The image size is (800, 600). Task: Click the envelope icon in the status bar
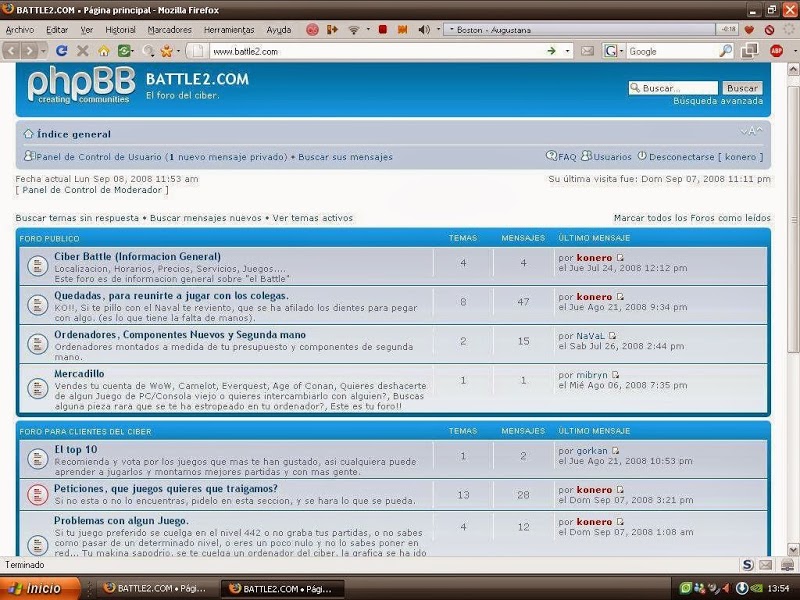(765, 564)
